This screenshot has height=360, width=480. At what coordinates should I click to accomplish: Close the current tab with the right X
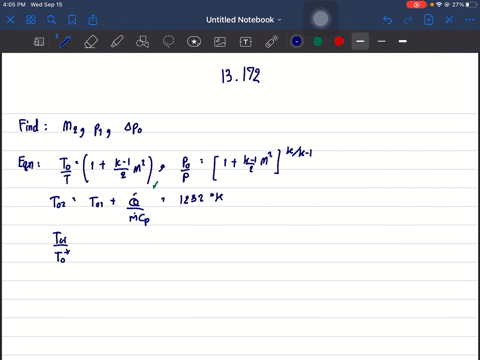(449, 20)
